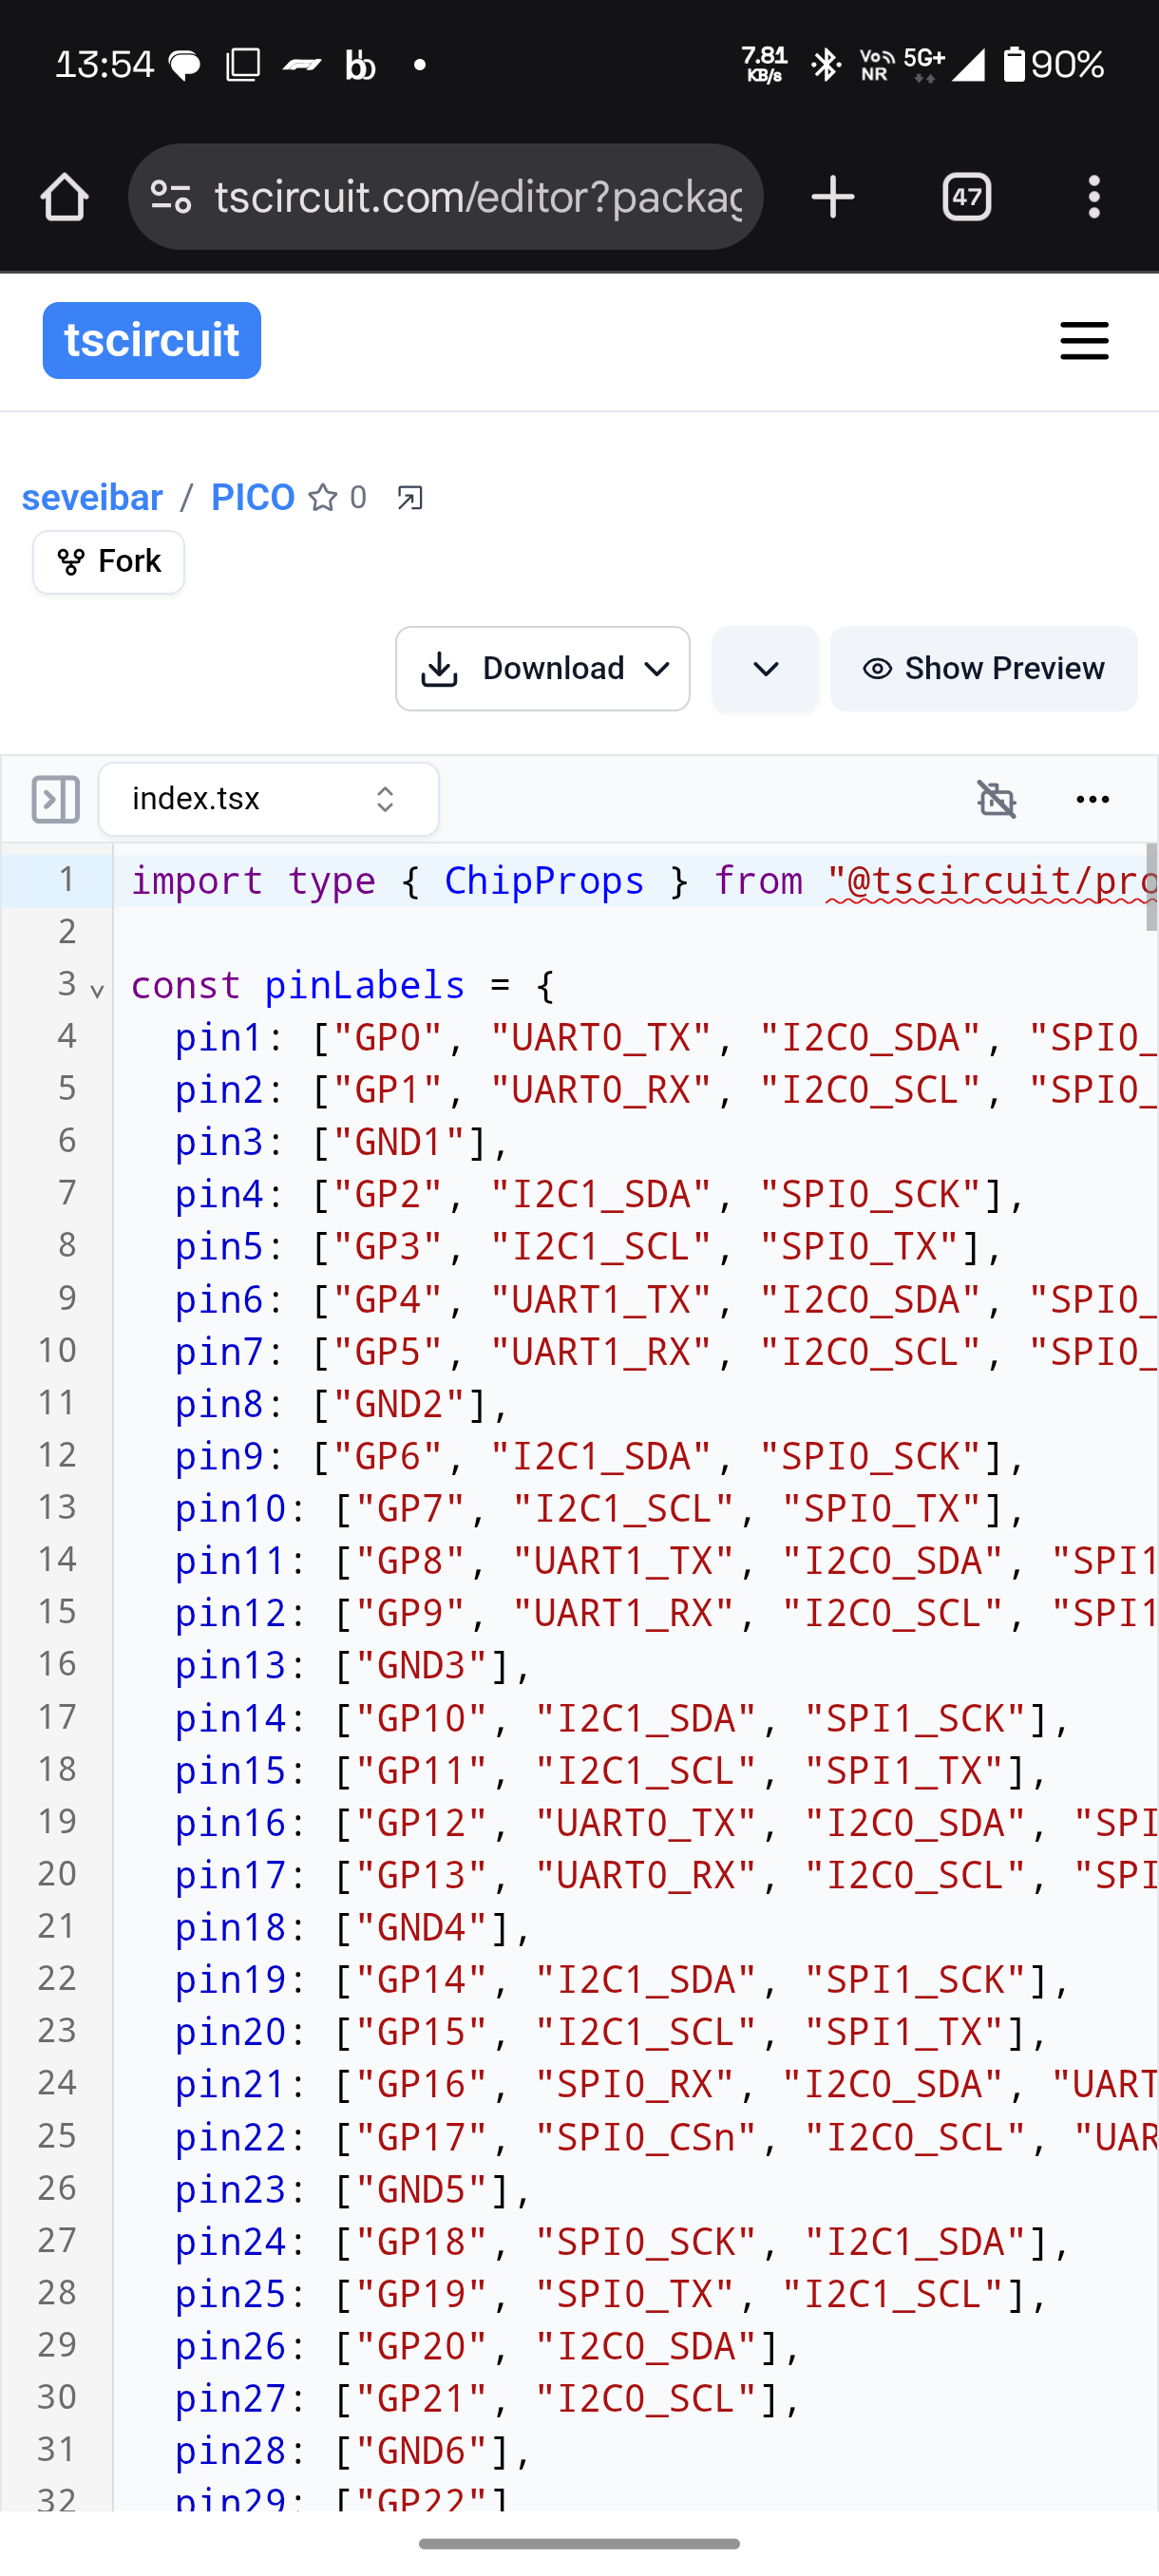Image resolution: width=1159 pixels, height=2576 pixels.
Task: Click pinLabels variable name on line 3
Action: click(365, 986)
